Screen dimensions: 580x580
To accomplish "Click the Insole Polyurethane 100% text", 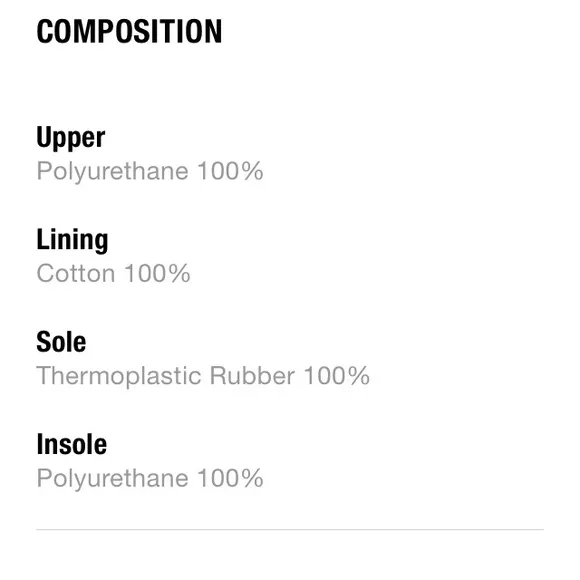I will (150, 479).
